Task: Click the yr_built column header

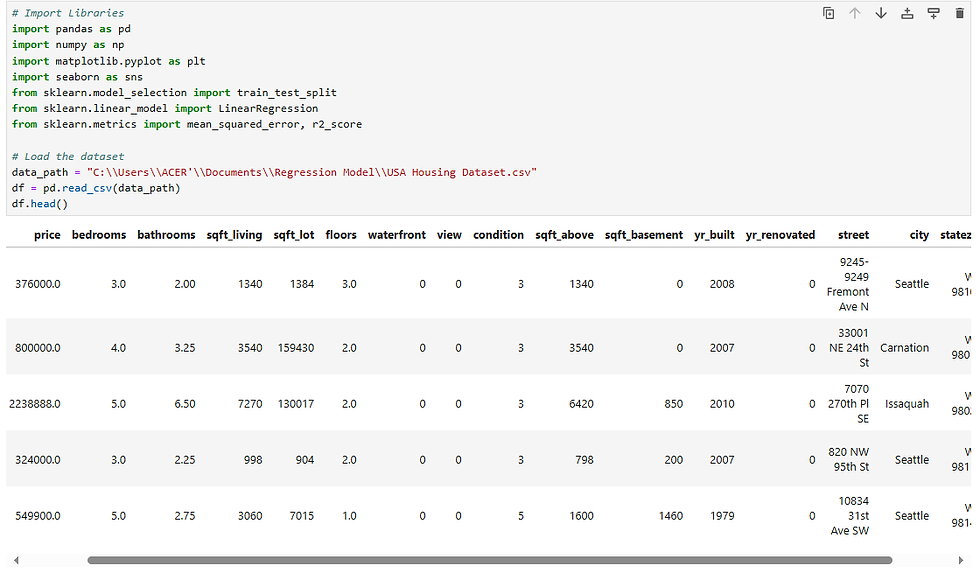Action: click(714, 235)
